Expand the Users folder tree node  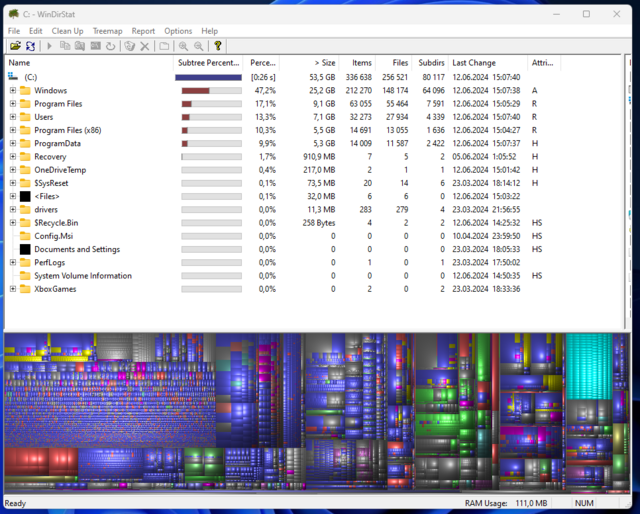click(13, 117)
